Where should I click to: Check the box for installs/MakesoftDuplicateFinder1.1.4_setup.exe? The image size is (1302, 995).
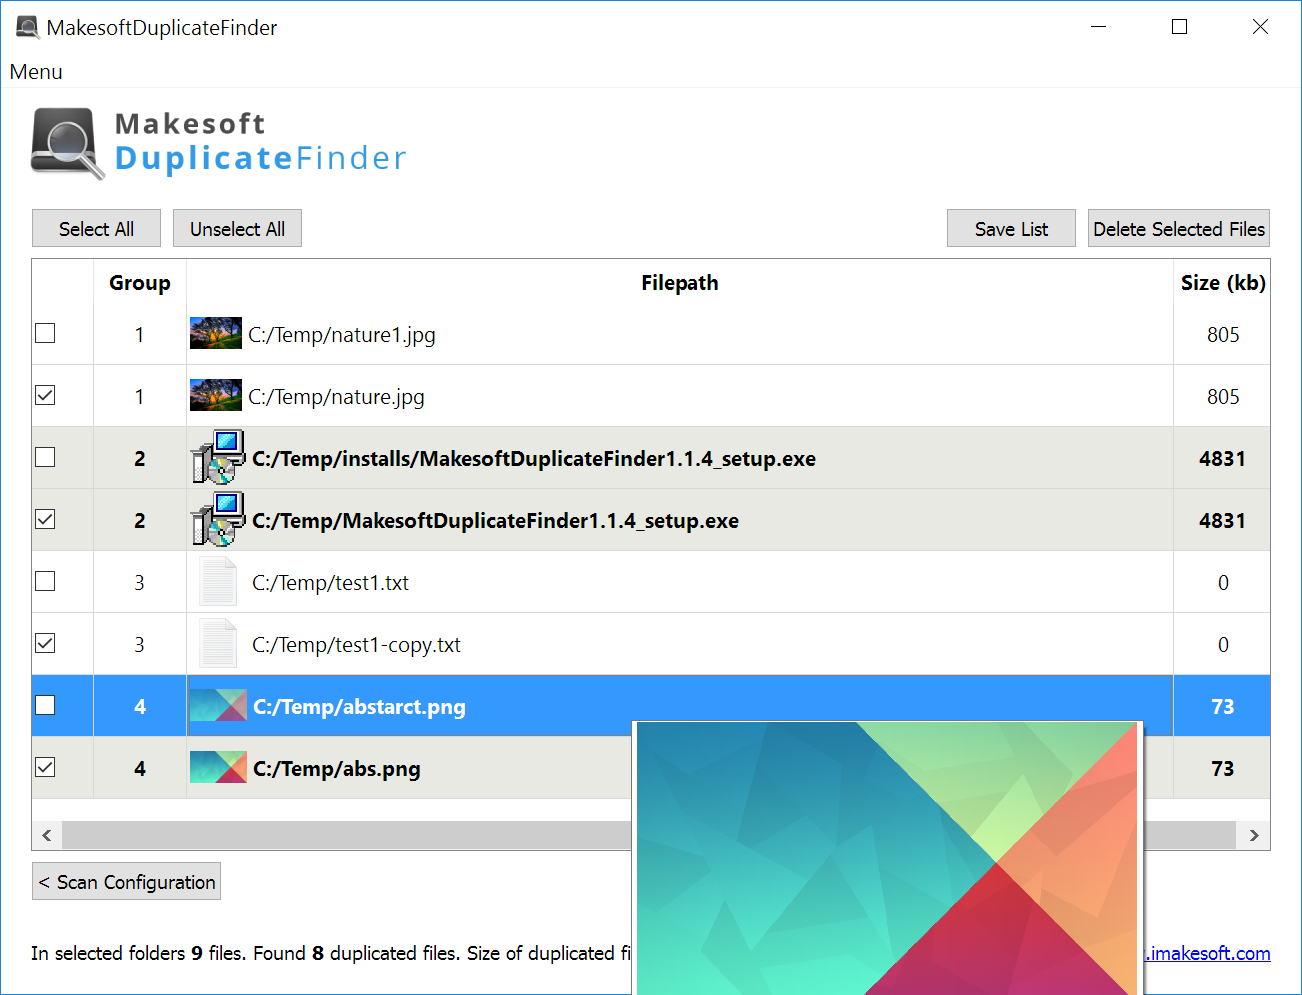click(45, 457)
